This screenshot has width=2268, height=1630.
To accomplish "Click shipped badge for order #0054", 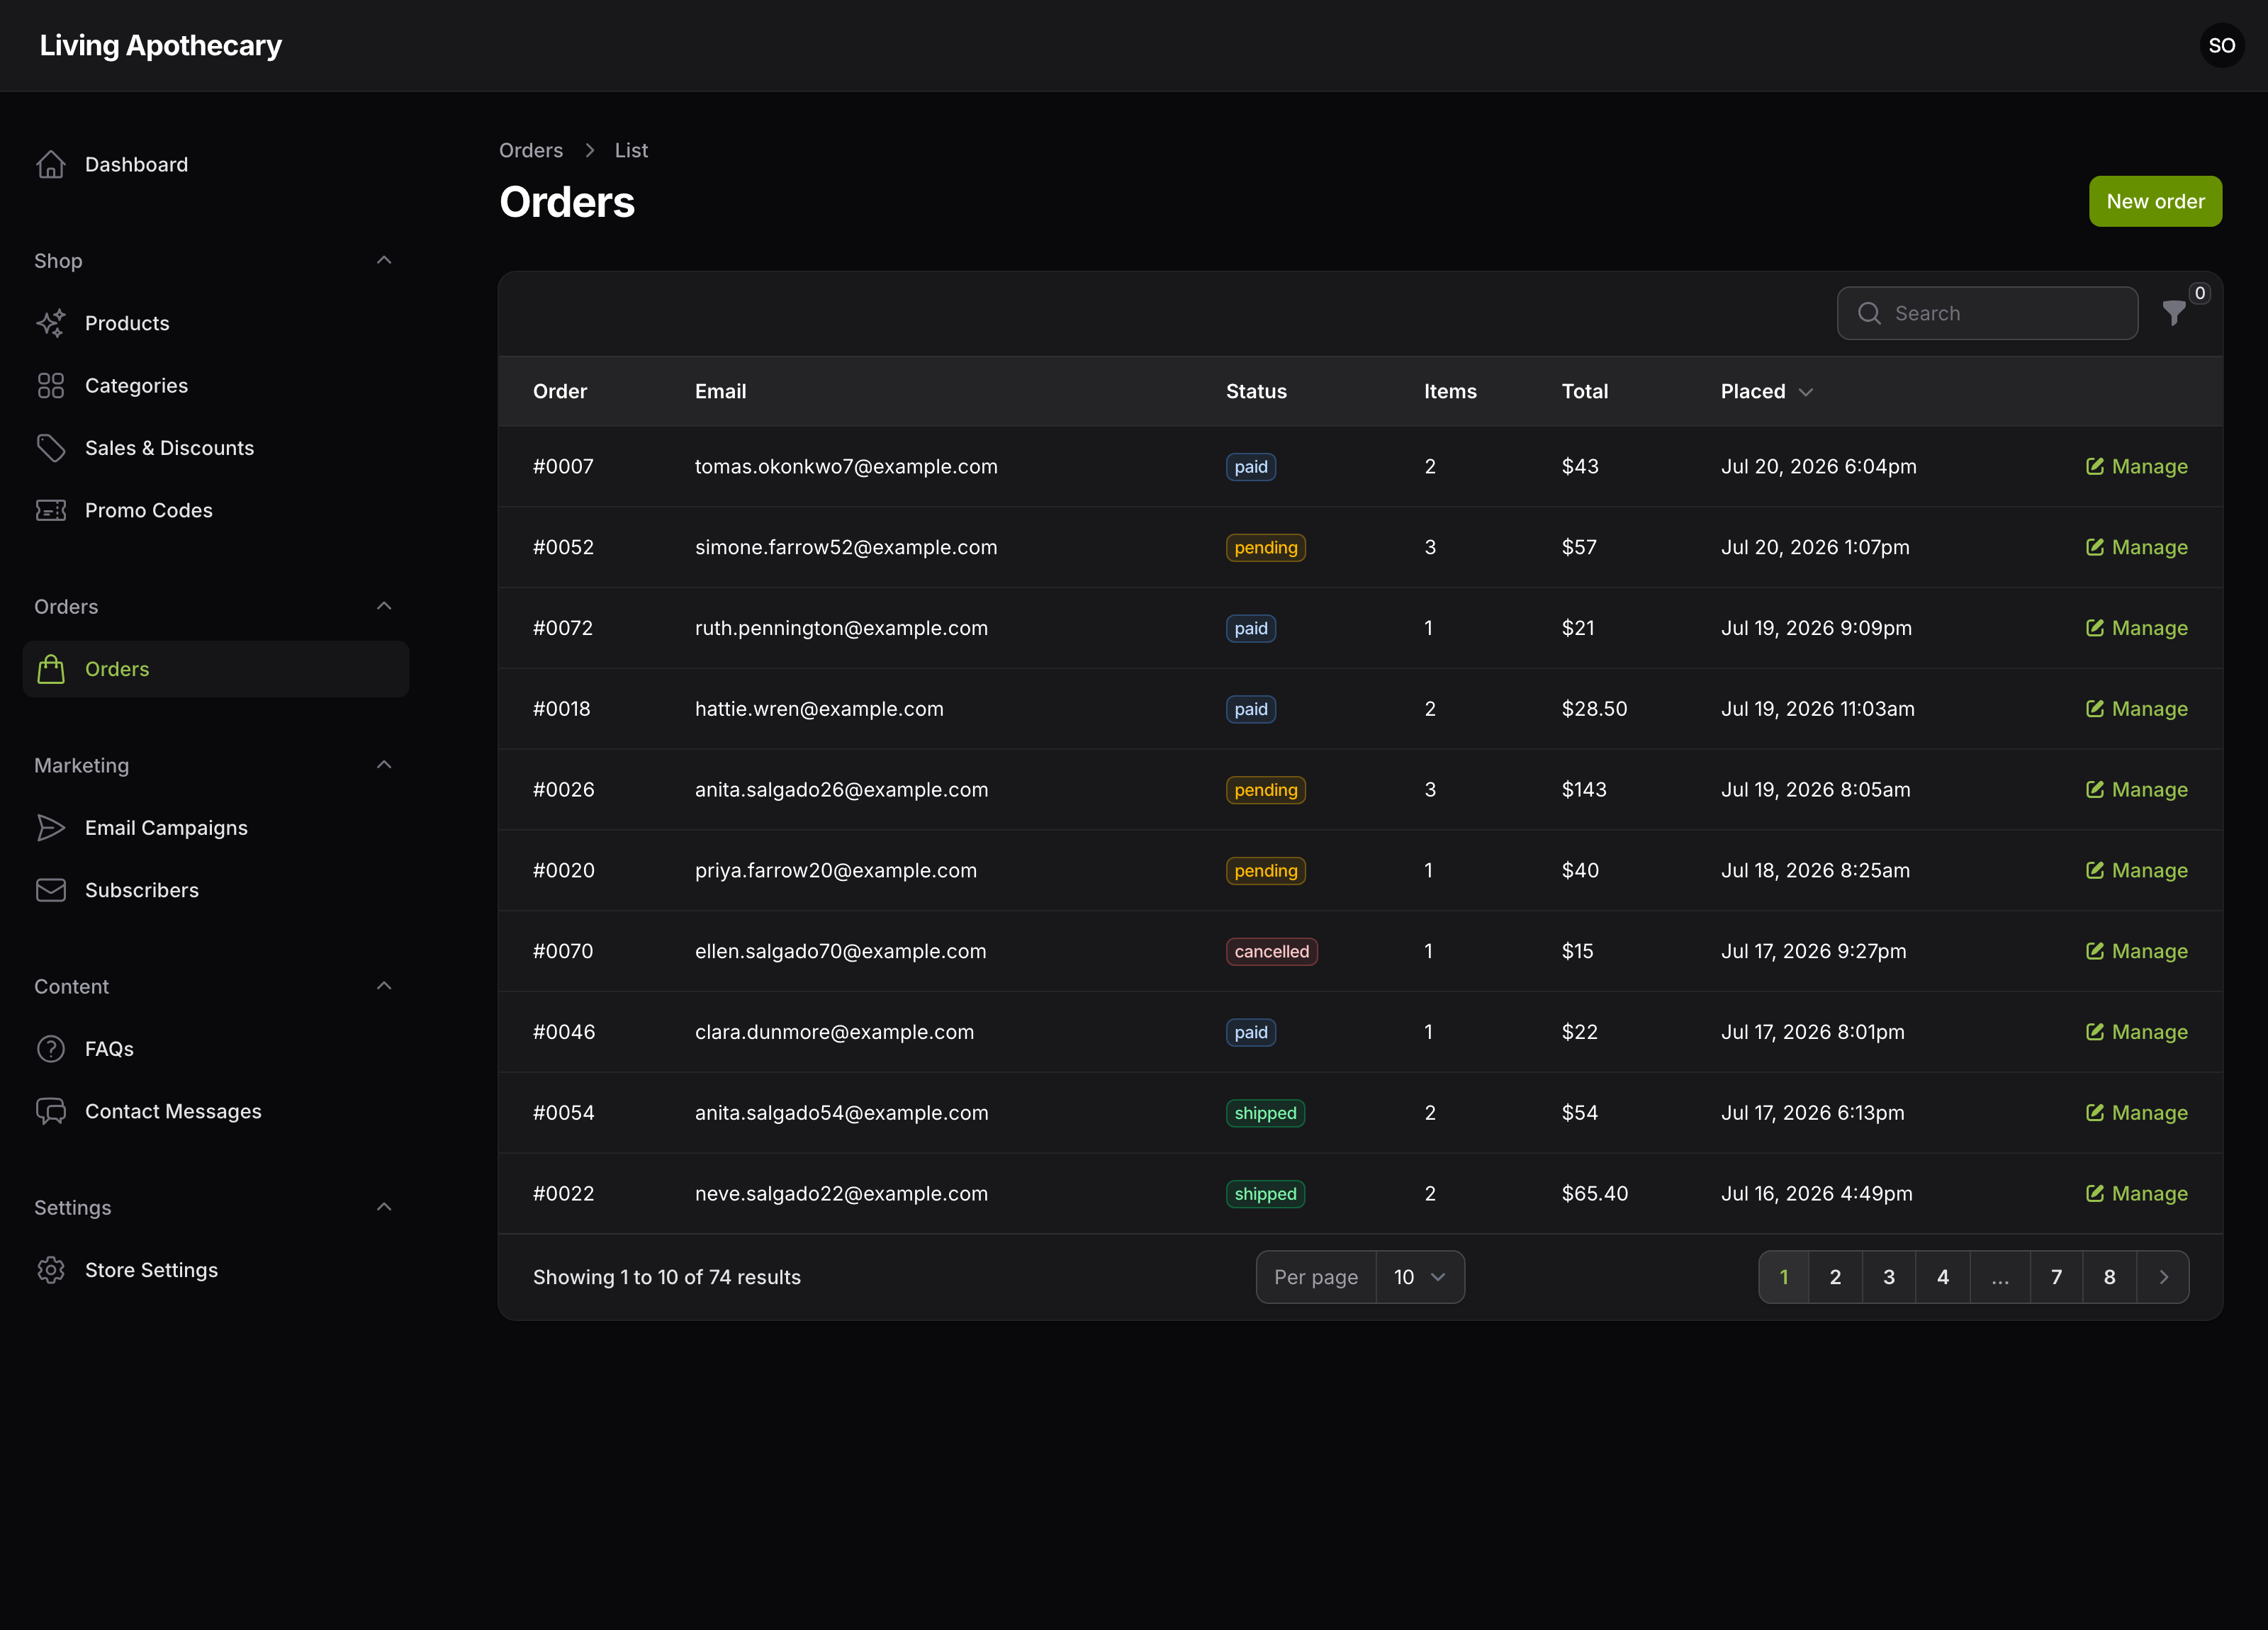I will tap(1265, 1113).
